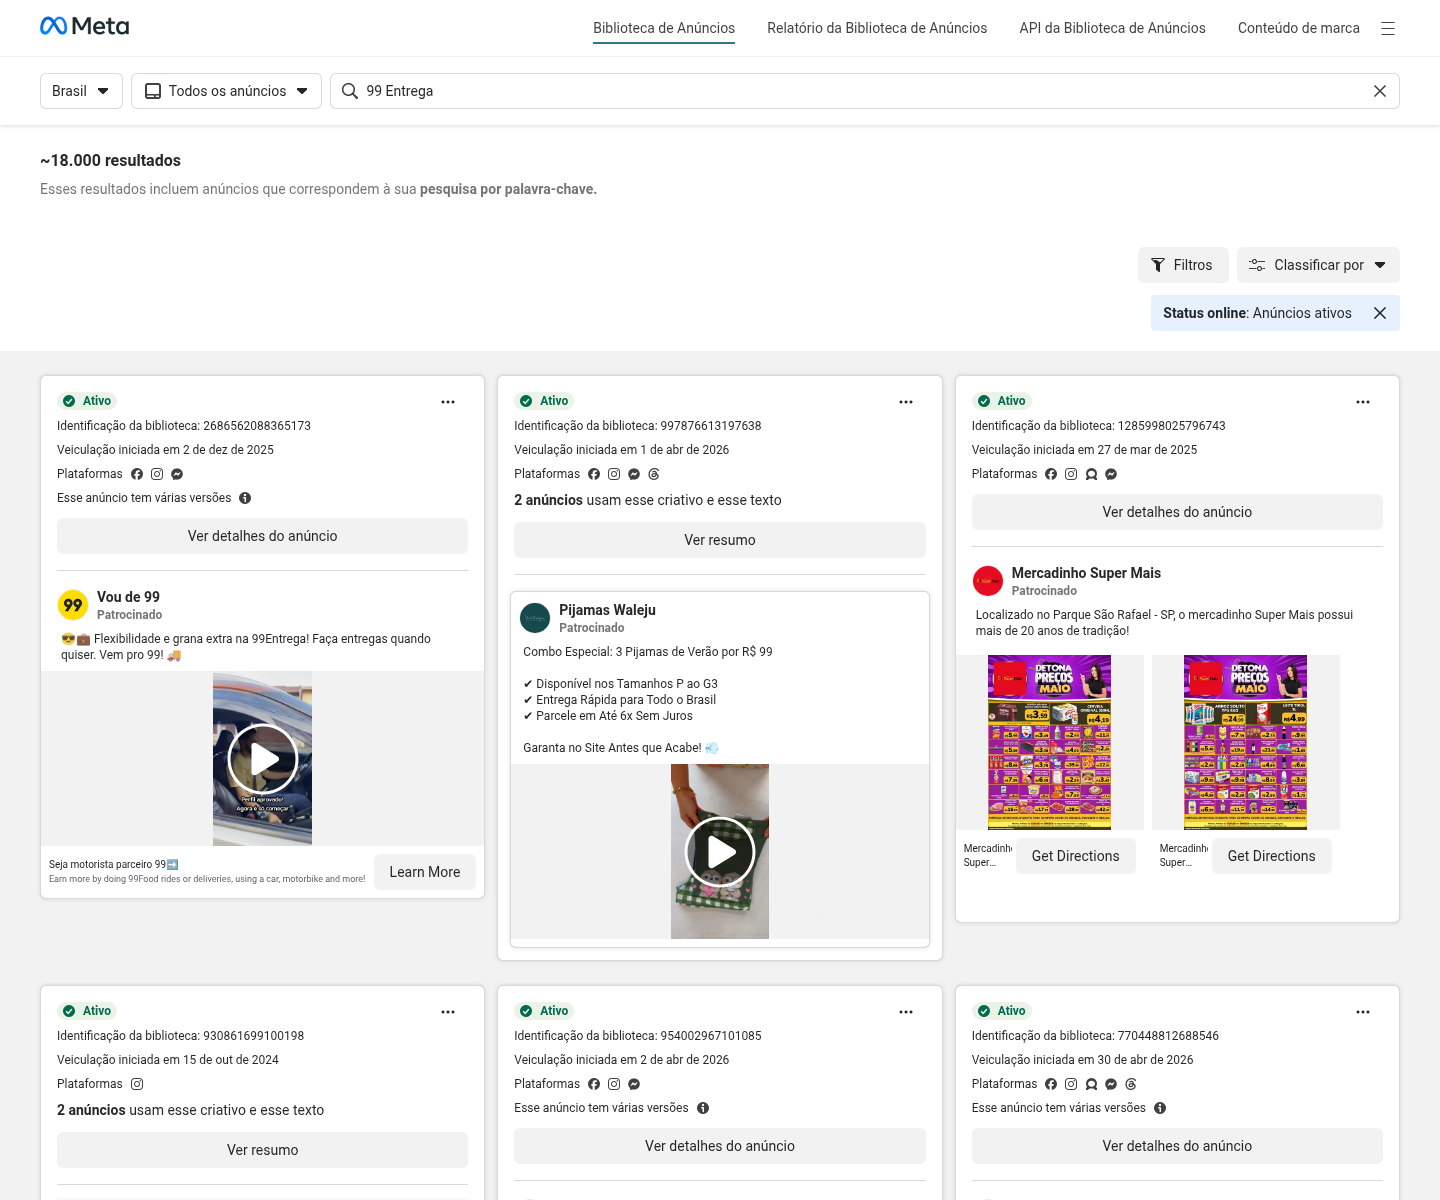Click the Vou de 99 profile avatar
Screen dimensions: 1440x1200
point(73,605)
